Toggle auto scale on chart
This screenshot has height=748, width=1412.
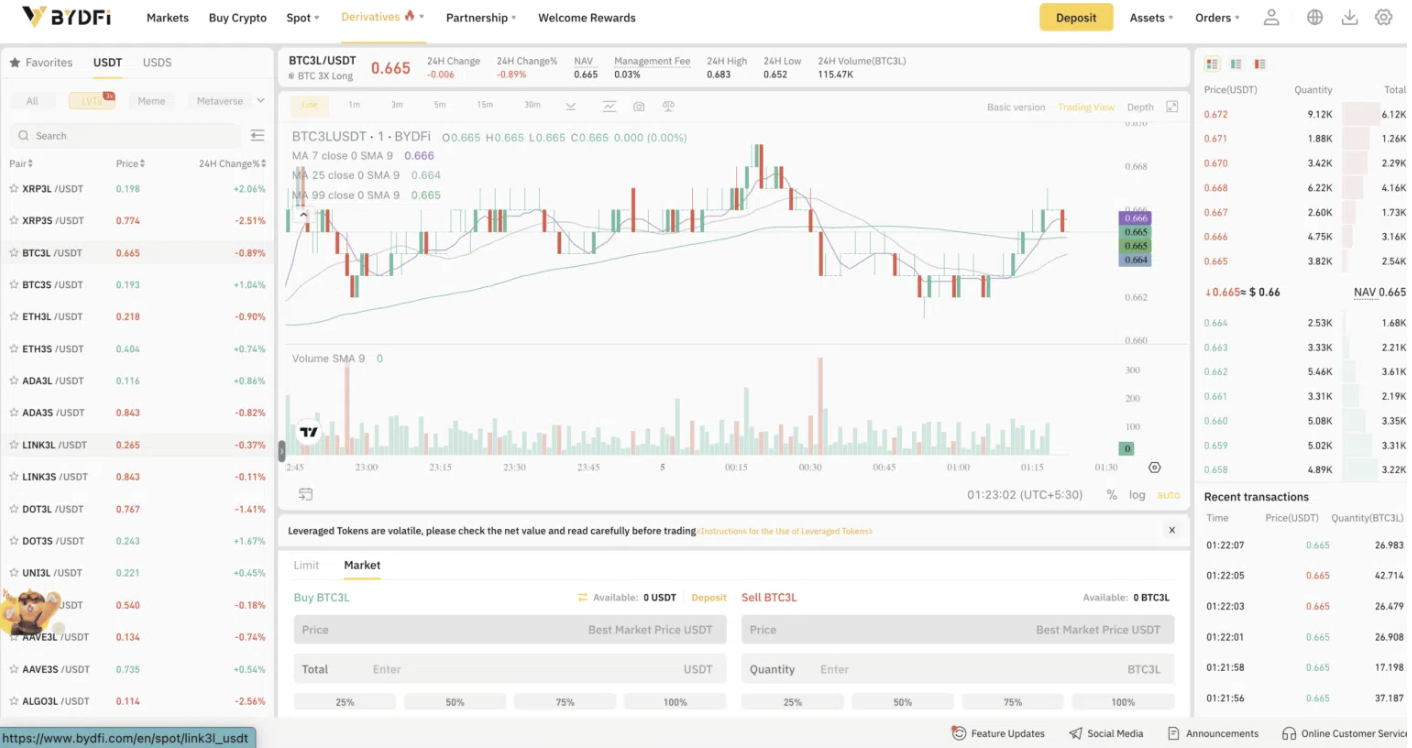(x=1169, y=495)
